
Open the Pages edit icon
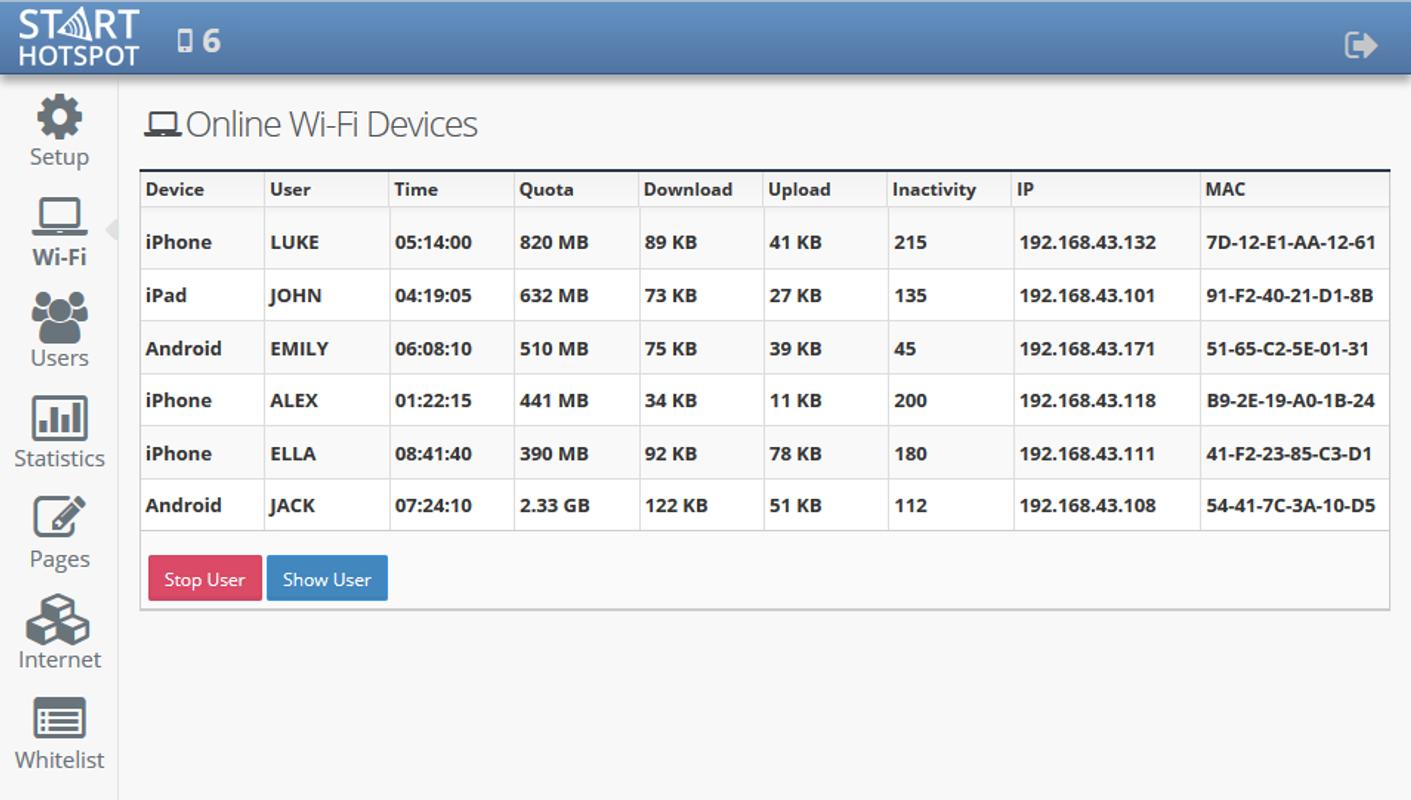coord(59,518)
